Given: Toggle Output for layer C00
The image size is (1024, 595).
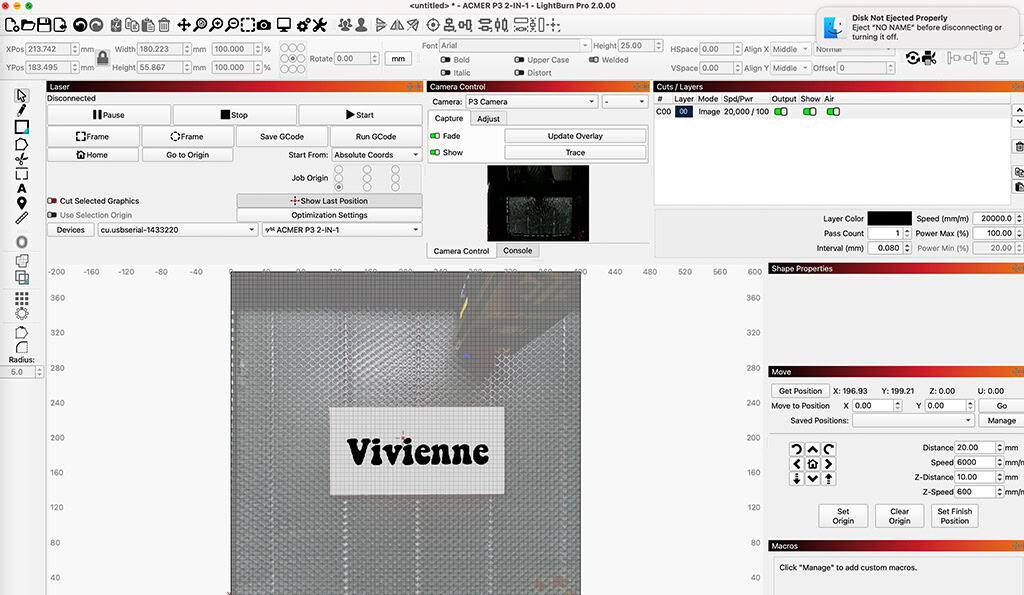Looking at the screenshot, I should click(780, 112).
